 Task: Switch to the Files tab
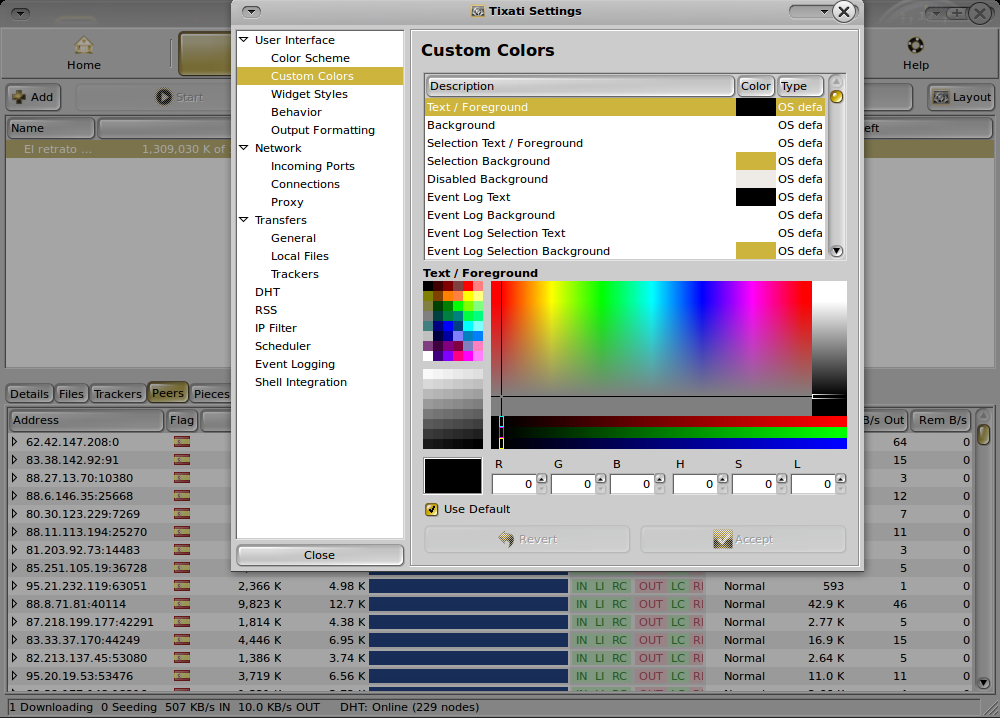[x=71, y=393]
